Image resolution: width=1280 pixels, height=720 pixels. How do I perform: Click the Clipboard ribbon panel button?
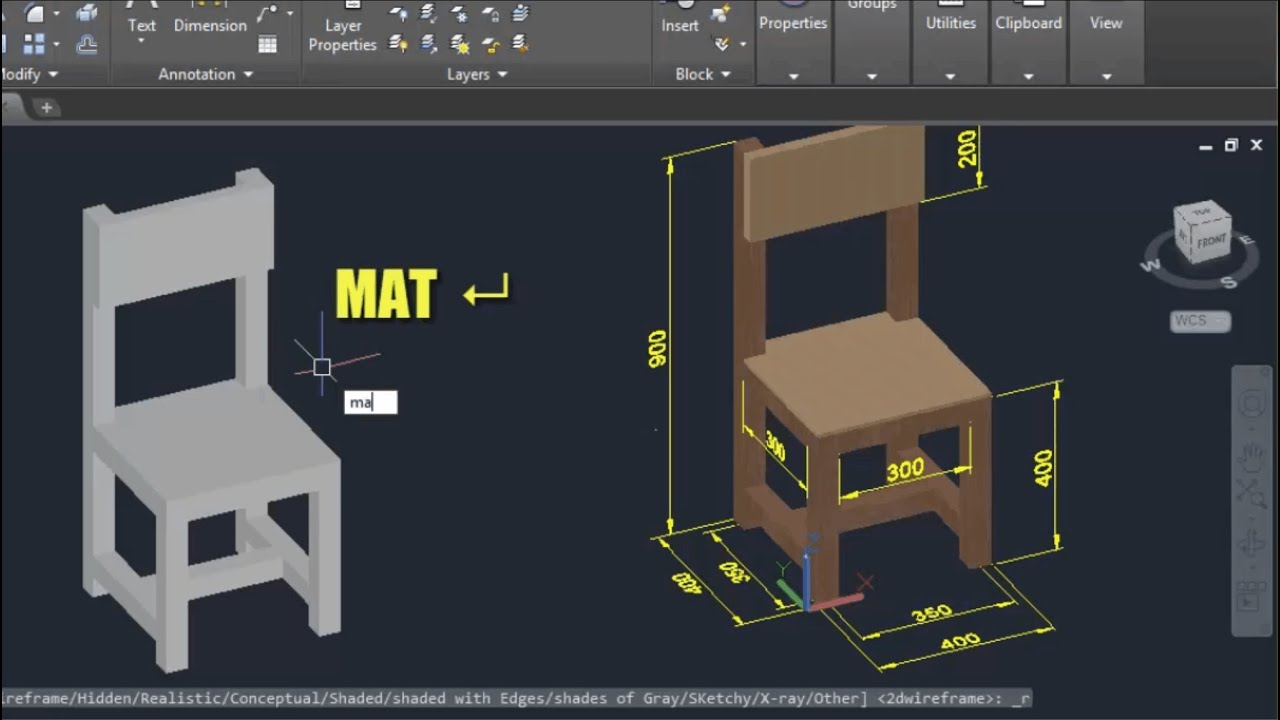tap(1028, 42)
